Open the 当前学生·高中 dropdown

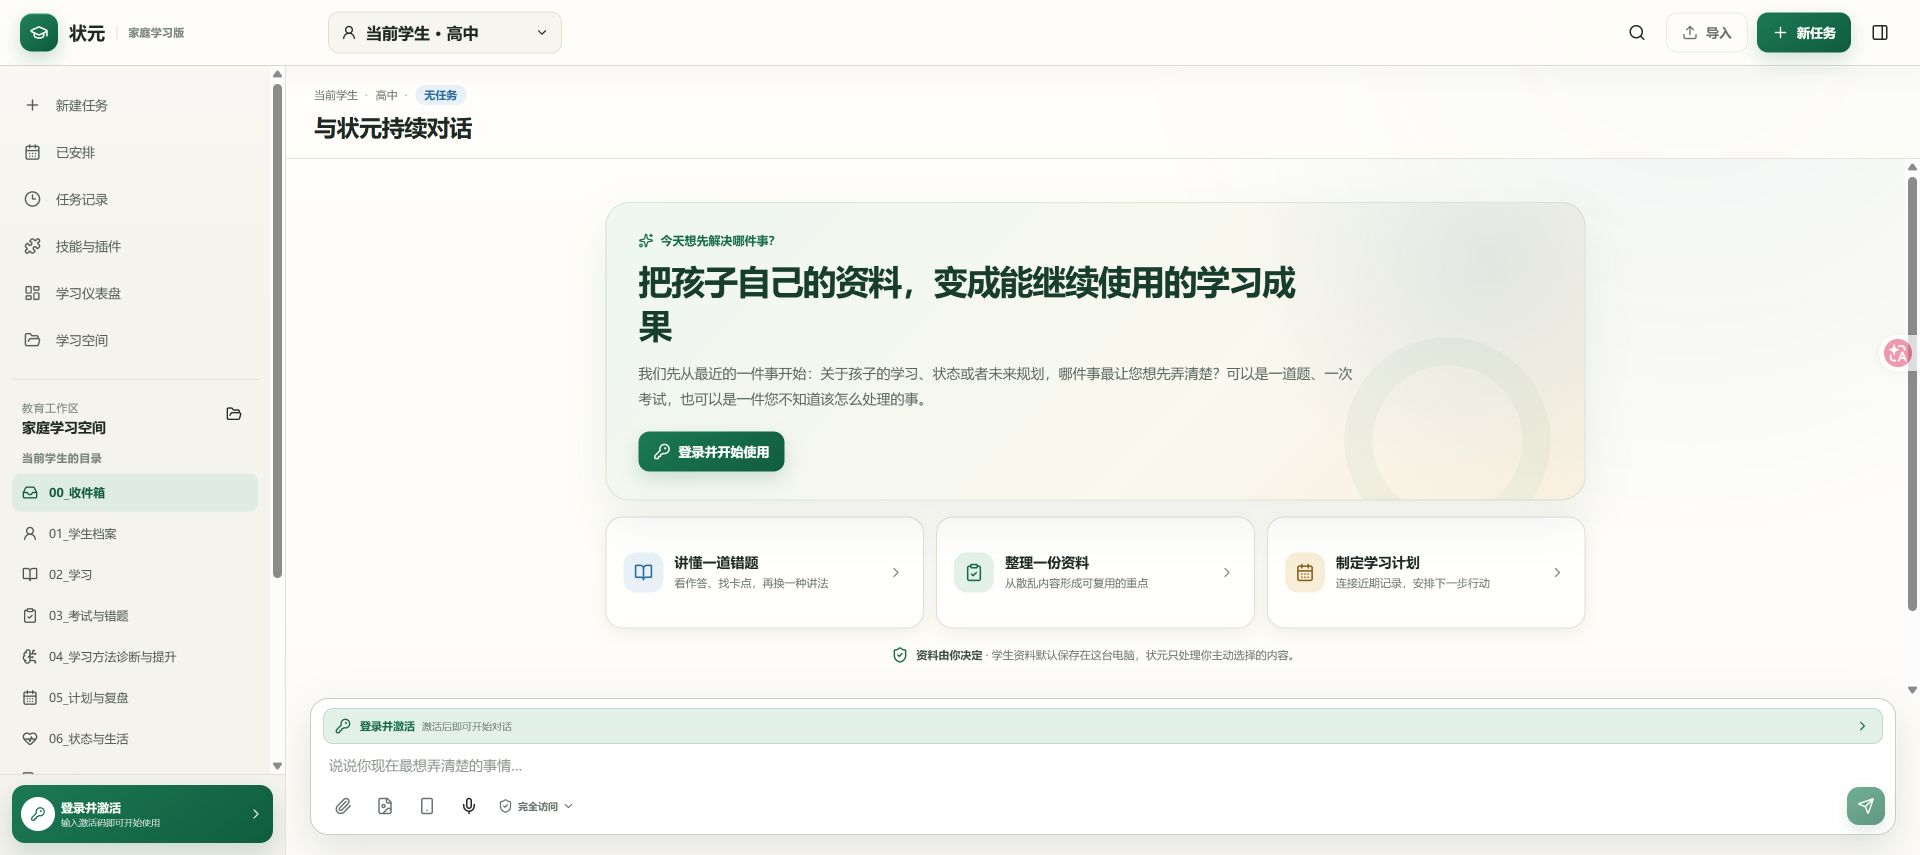click(x=445, y=33)
